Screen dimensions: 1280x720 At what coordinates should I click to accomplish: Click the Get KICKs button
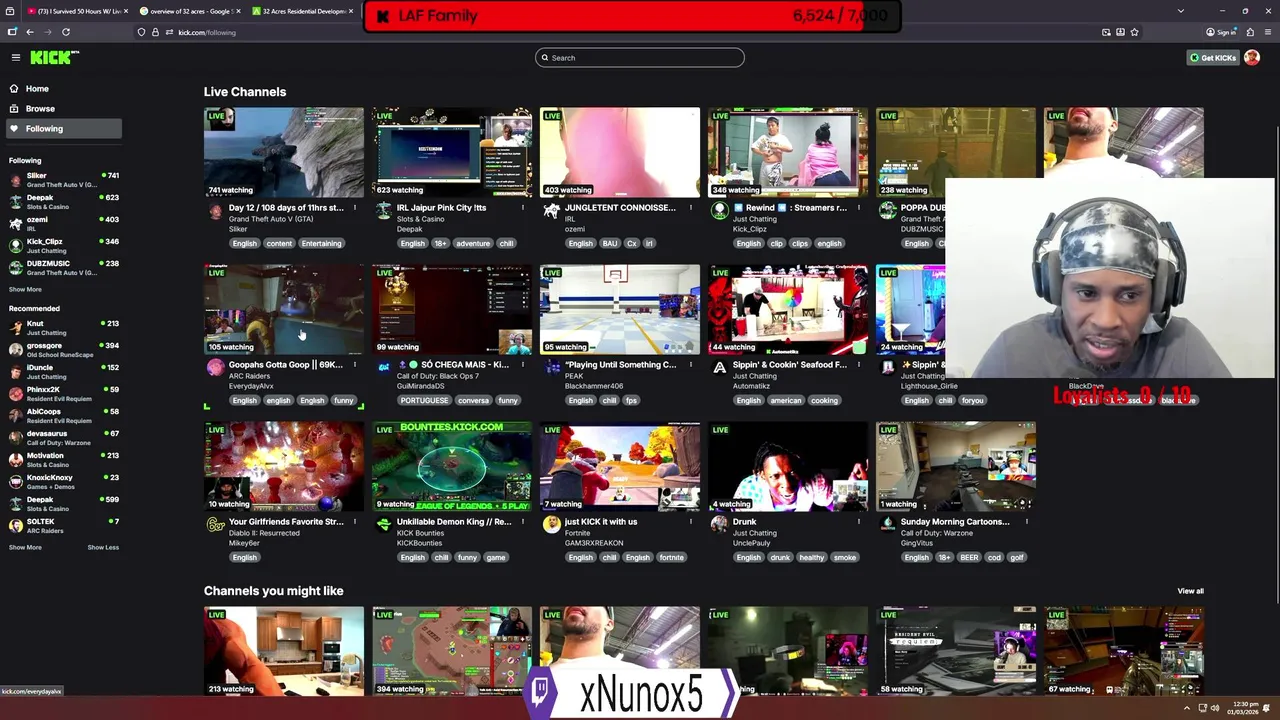(1213, 58)
